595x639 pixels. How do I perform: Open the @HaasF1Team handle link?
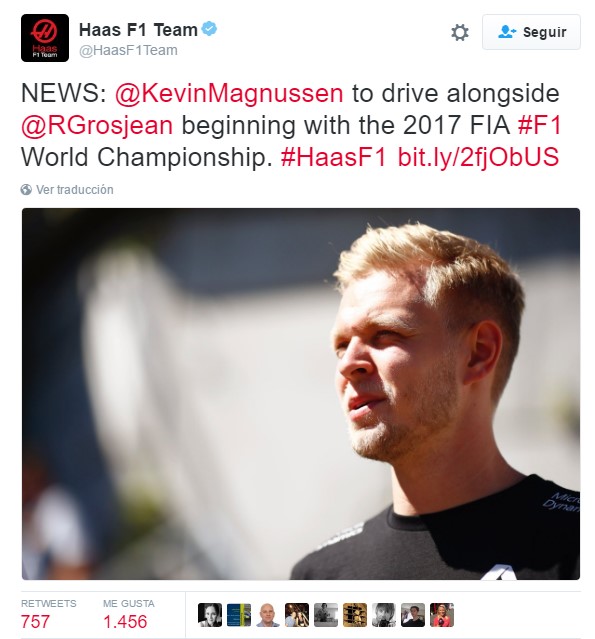(128, 51)
